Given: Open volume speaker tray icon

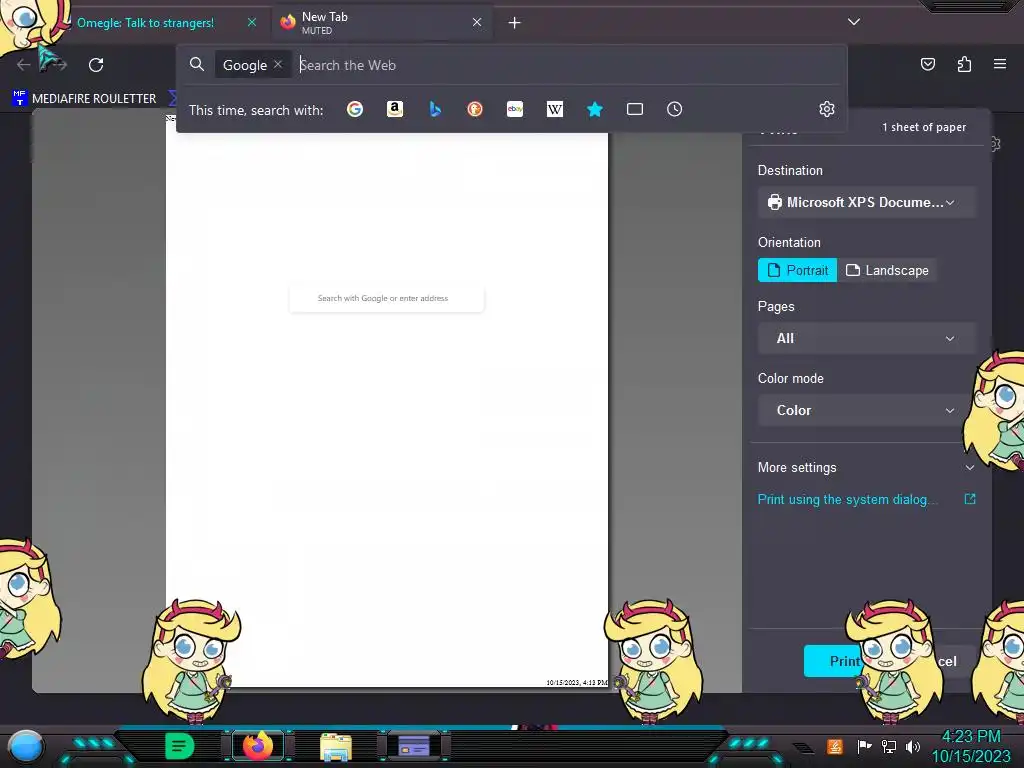Looking at the screenshot, I should 913,746.
